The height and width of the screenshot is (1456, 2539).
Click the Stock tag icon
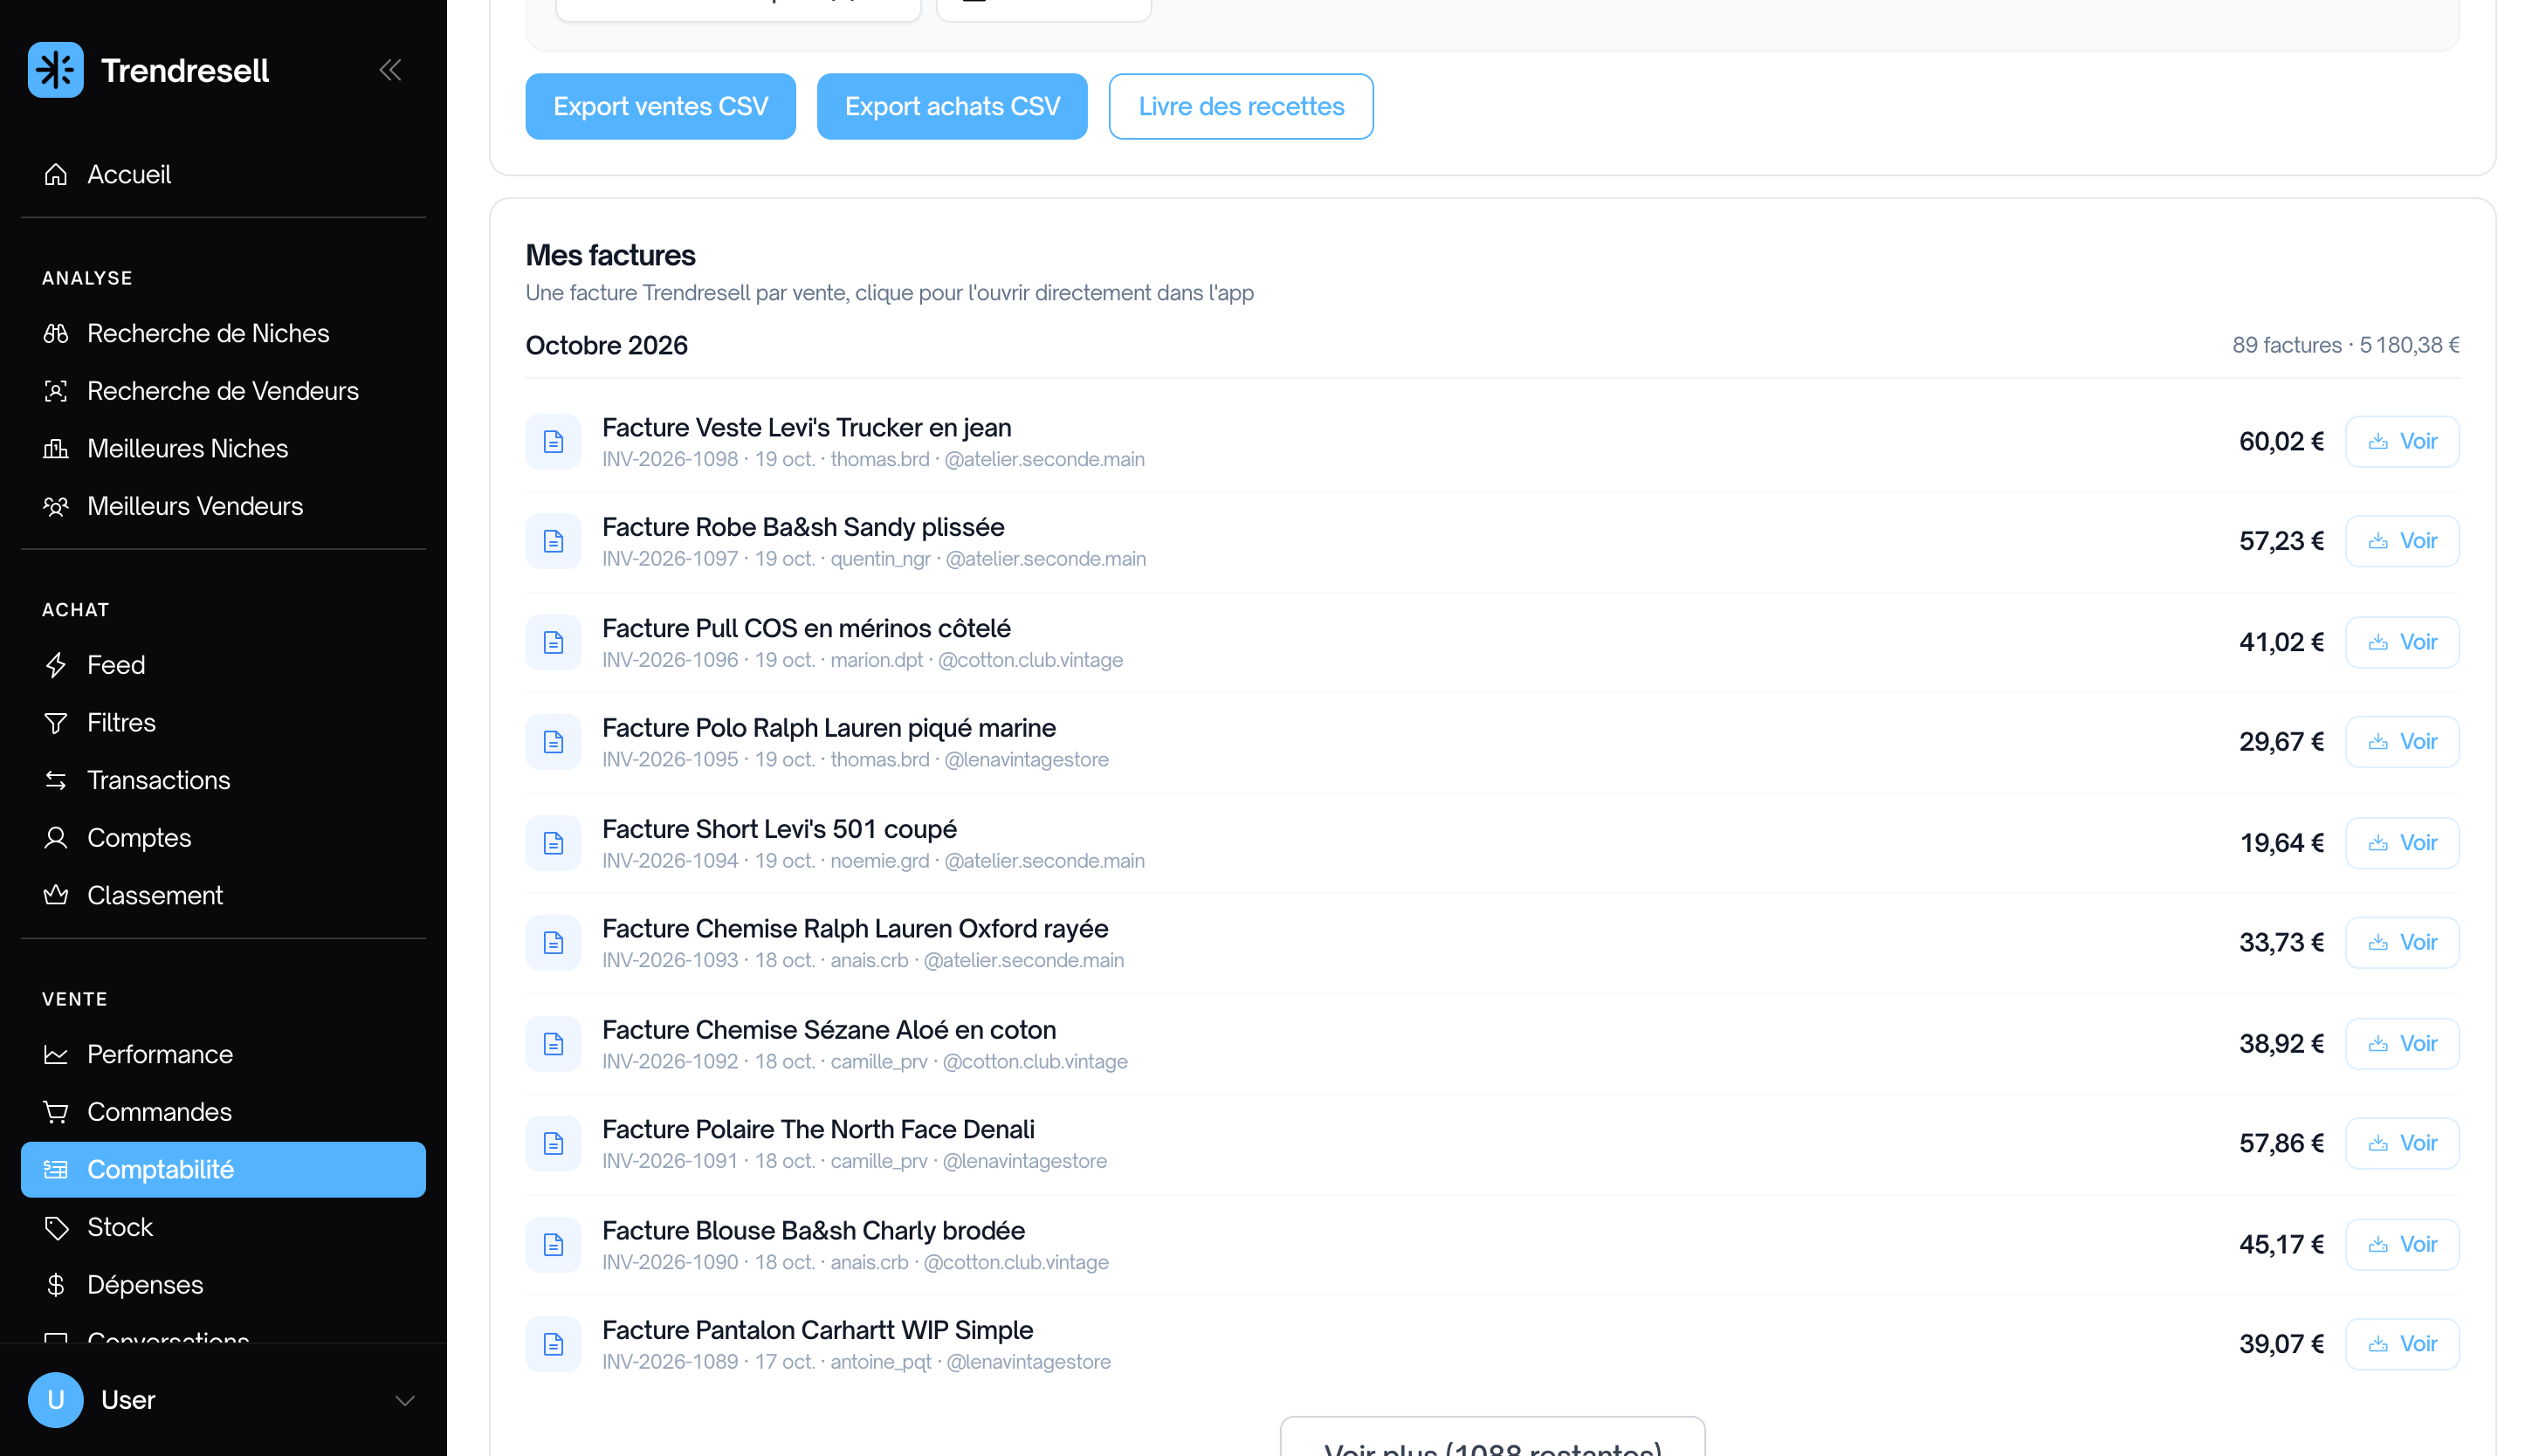(x=56, y=1227)
